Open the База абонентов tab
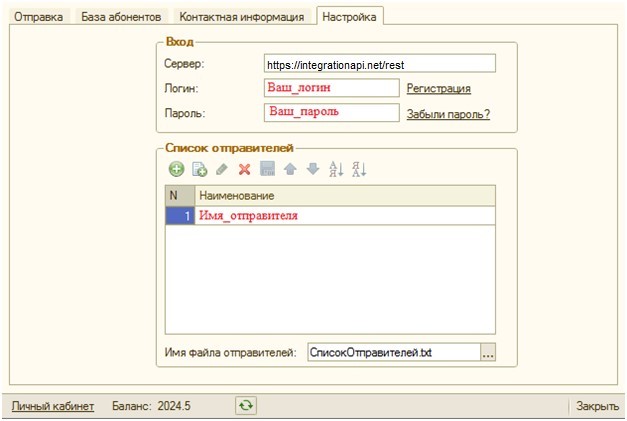 tap(121, 17)
